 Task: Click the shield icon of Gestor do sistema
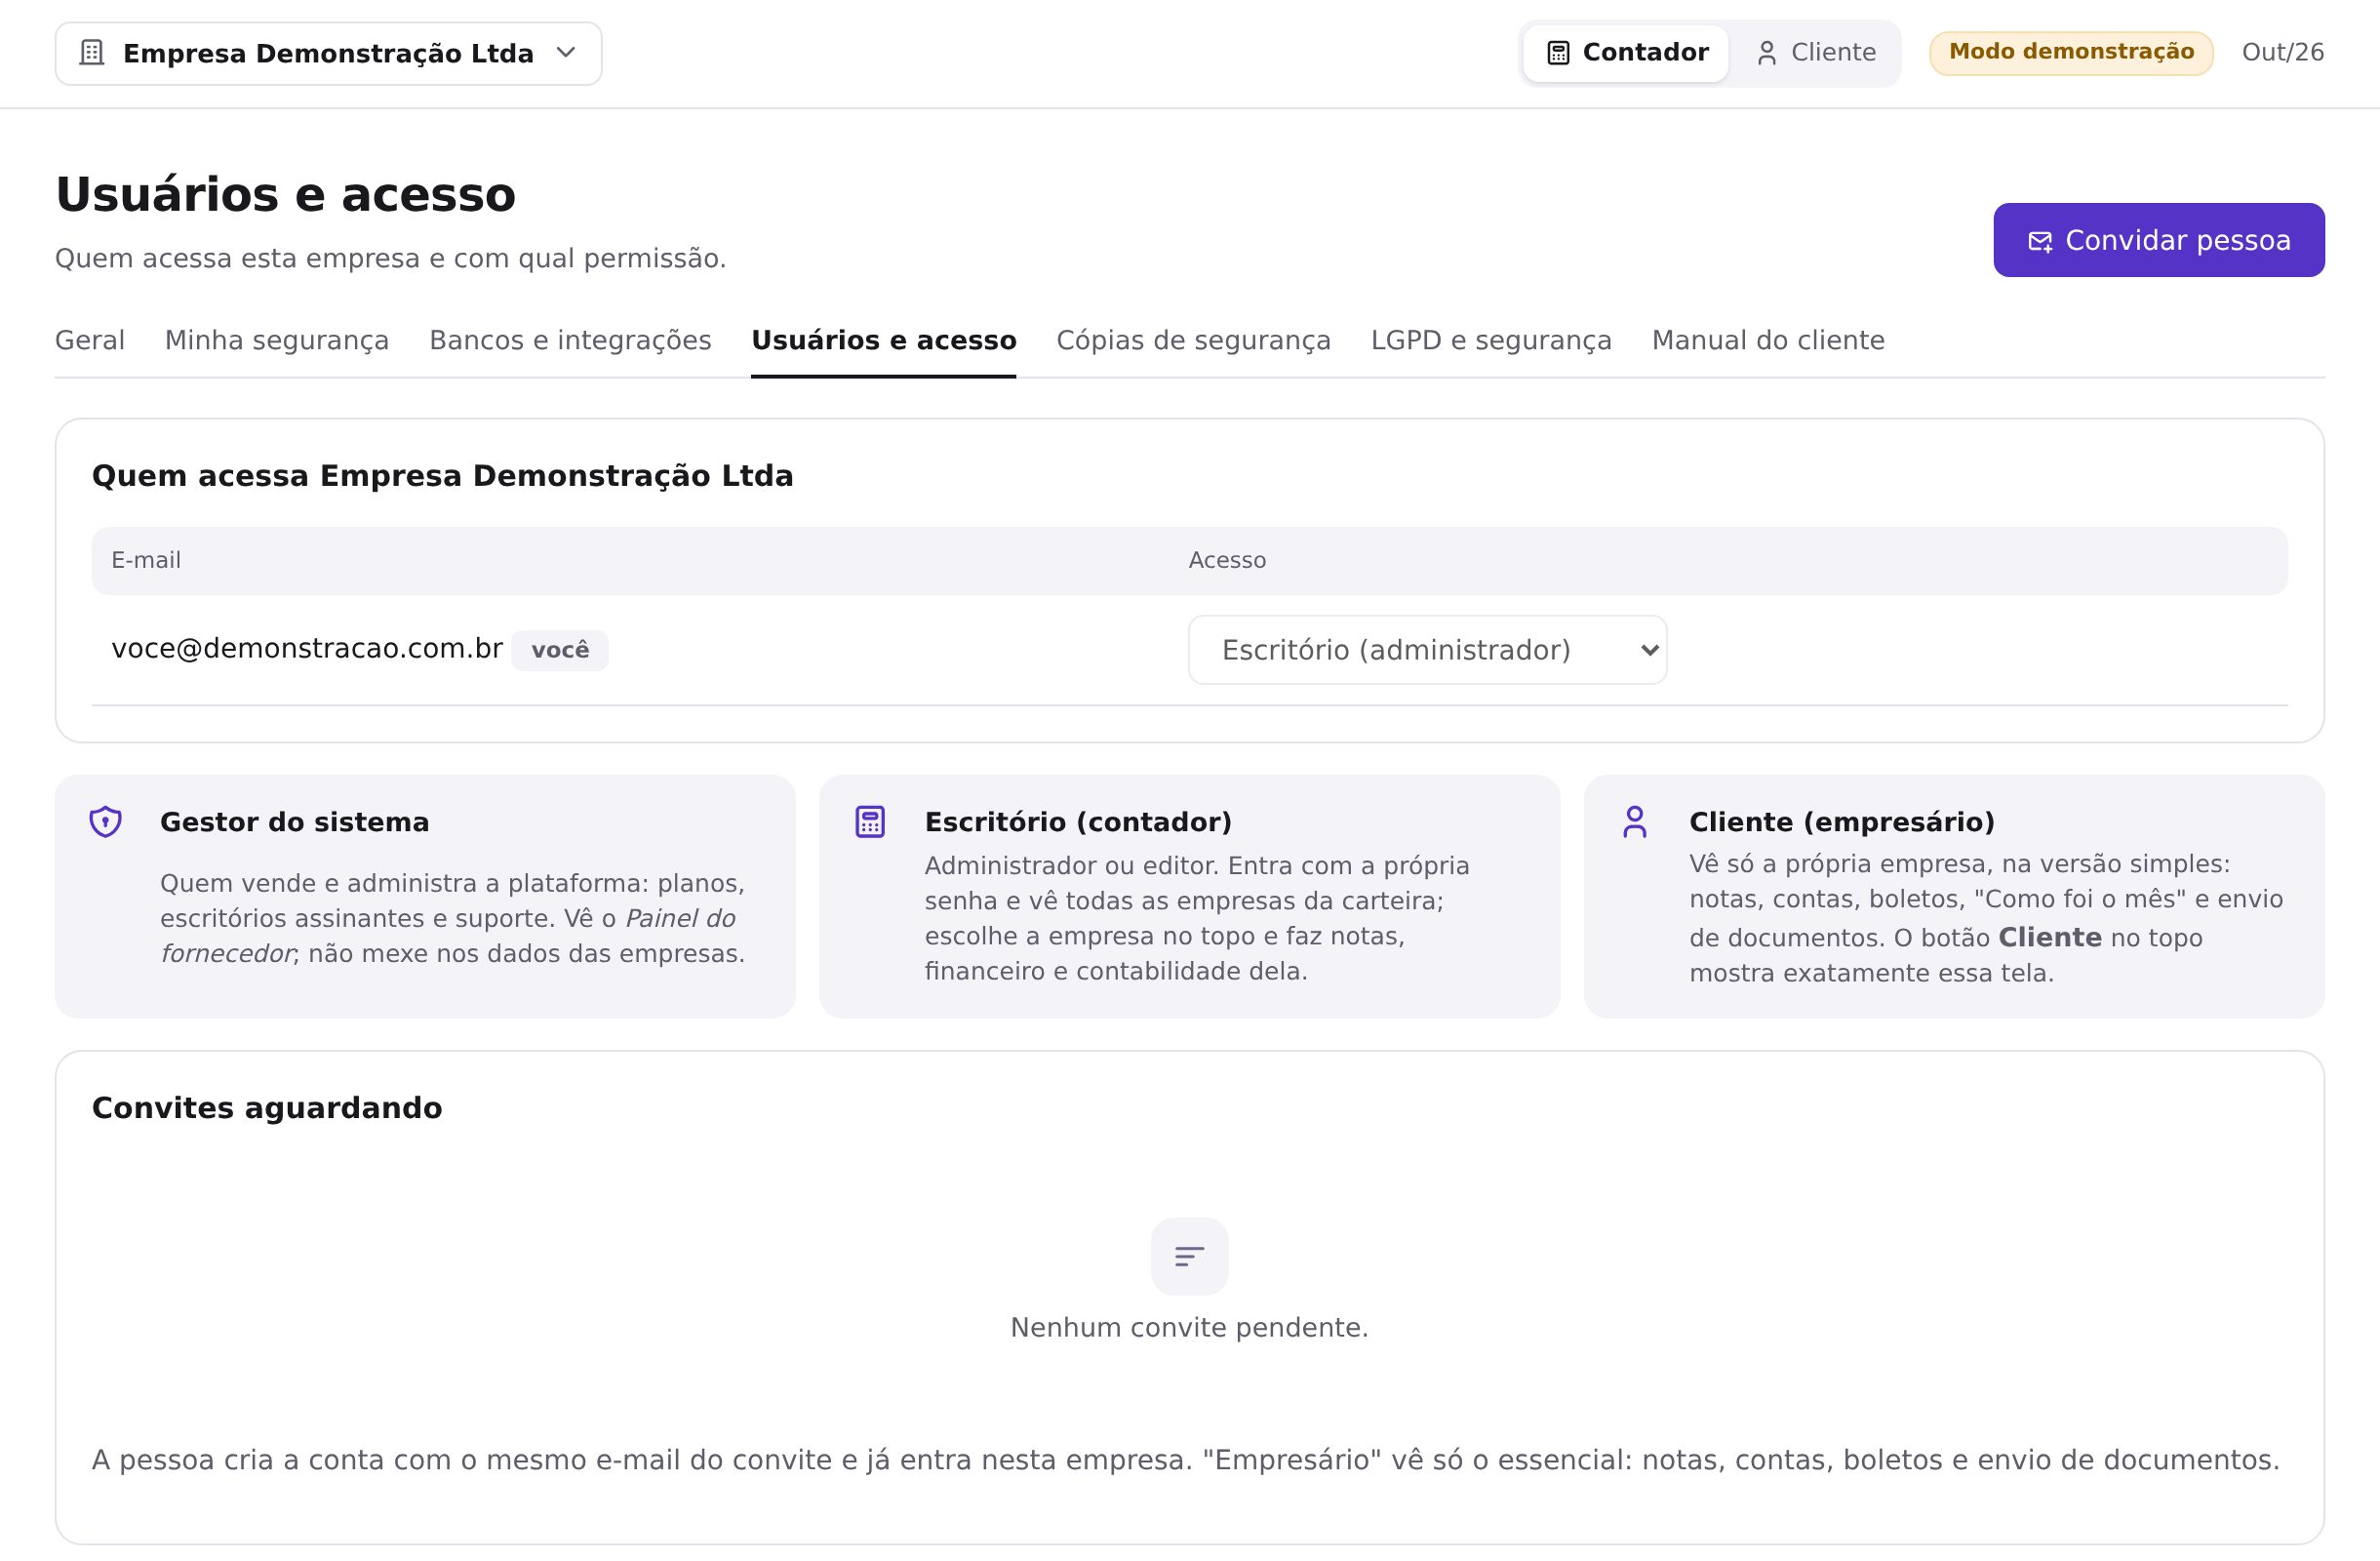105,822
